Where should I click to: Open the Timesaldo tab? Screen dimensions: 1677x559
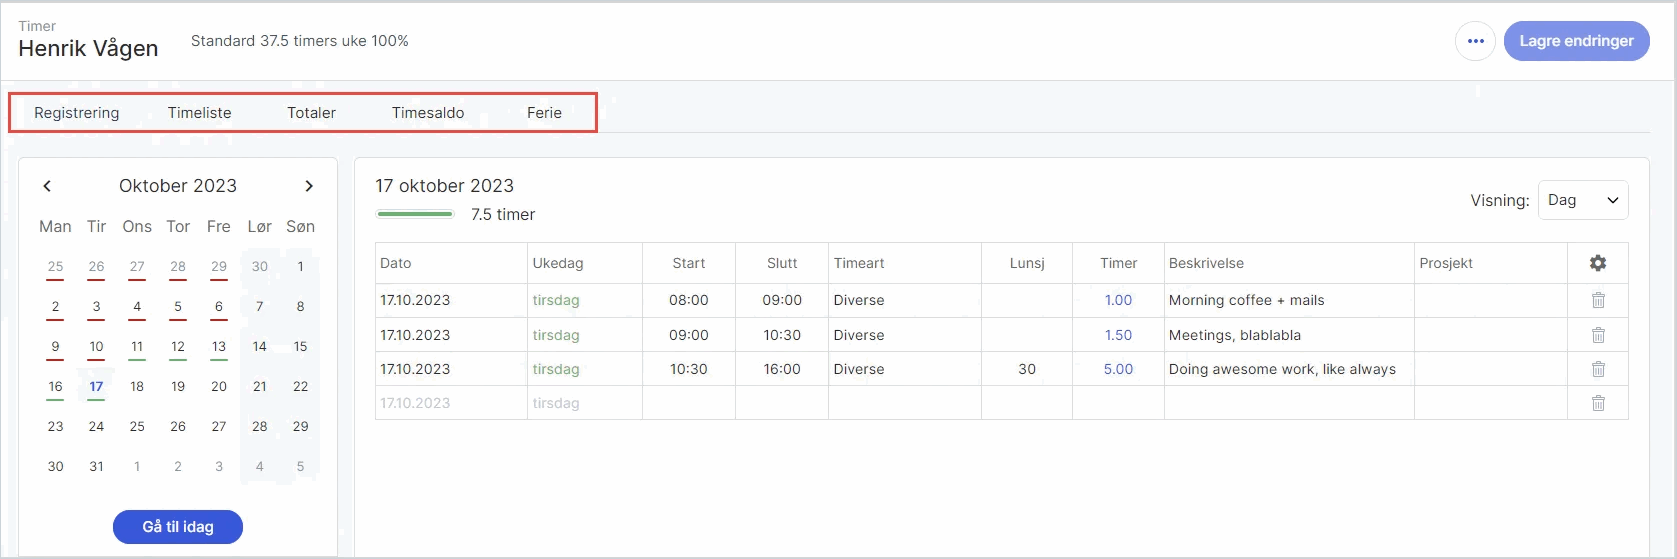[x=428, y=113]
